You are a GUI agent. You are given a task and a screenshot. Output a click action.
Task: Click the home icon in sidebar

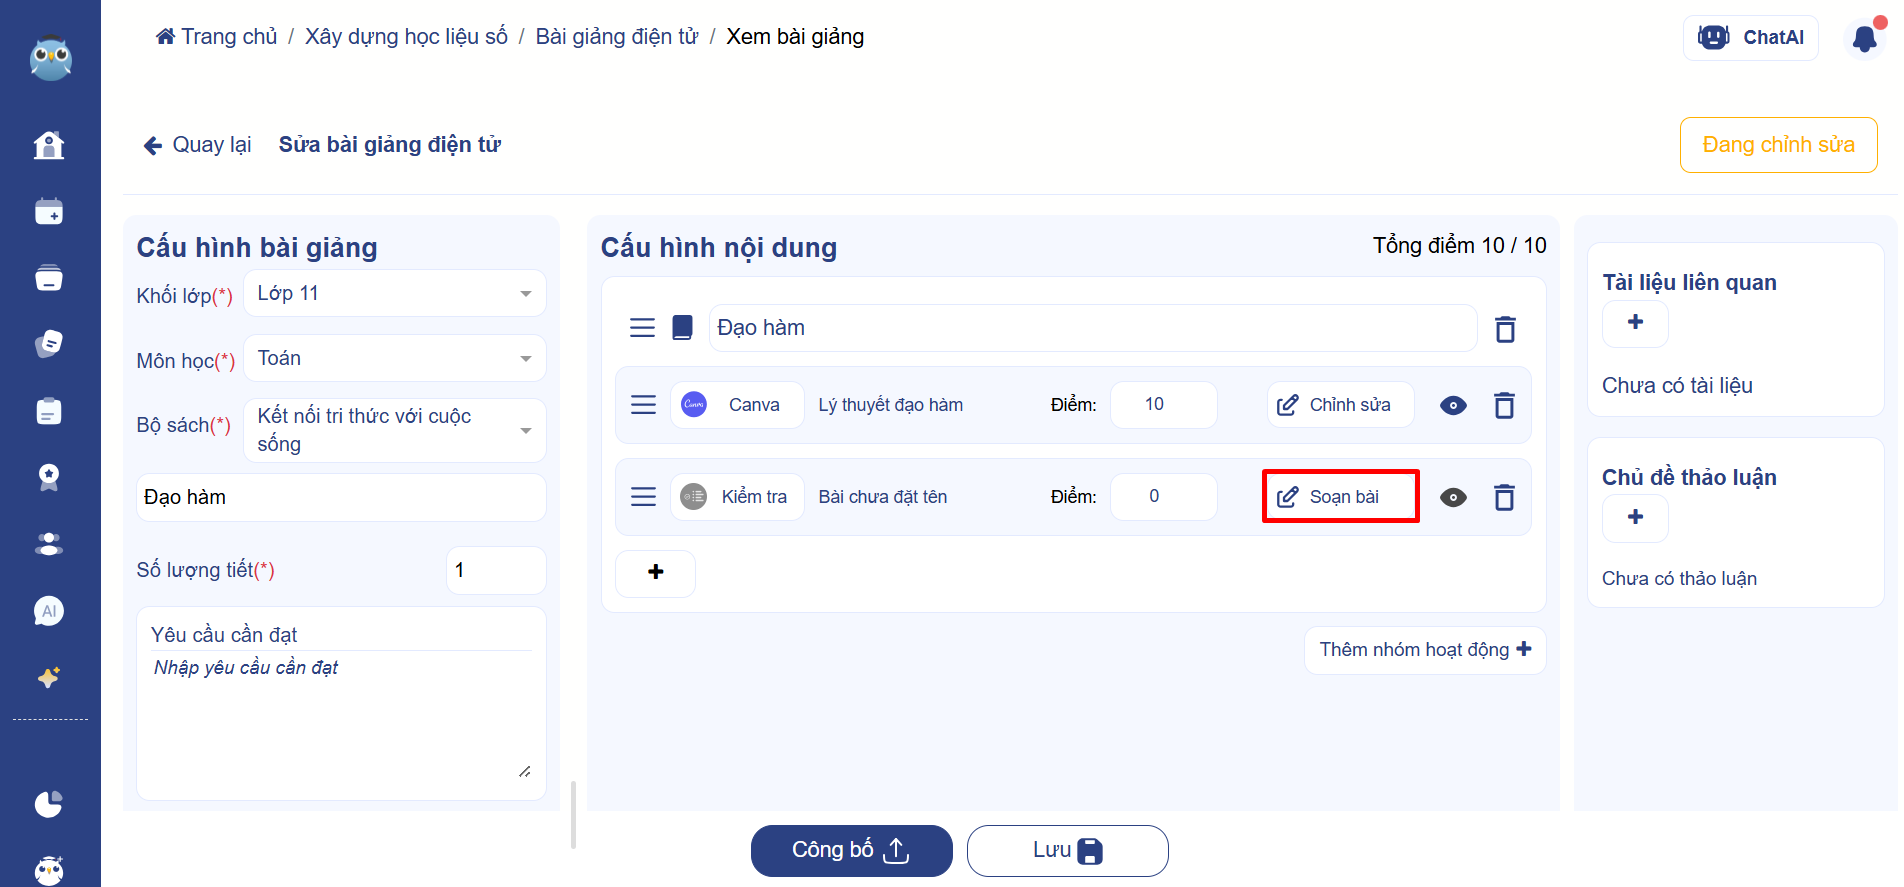(48, 146)
